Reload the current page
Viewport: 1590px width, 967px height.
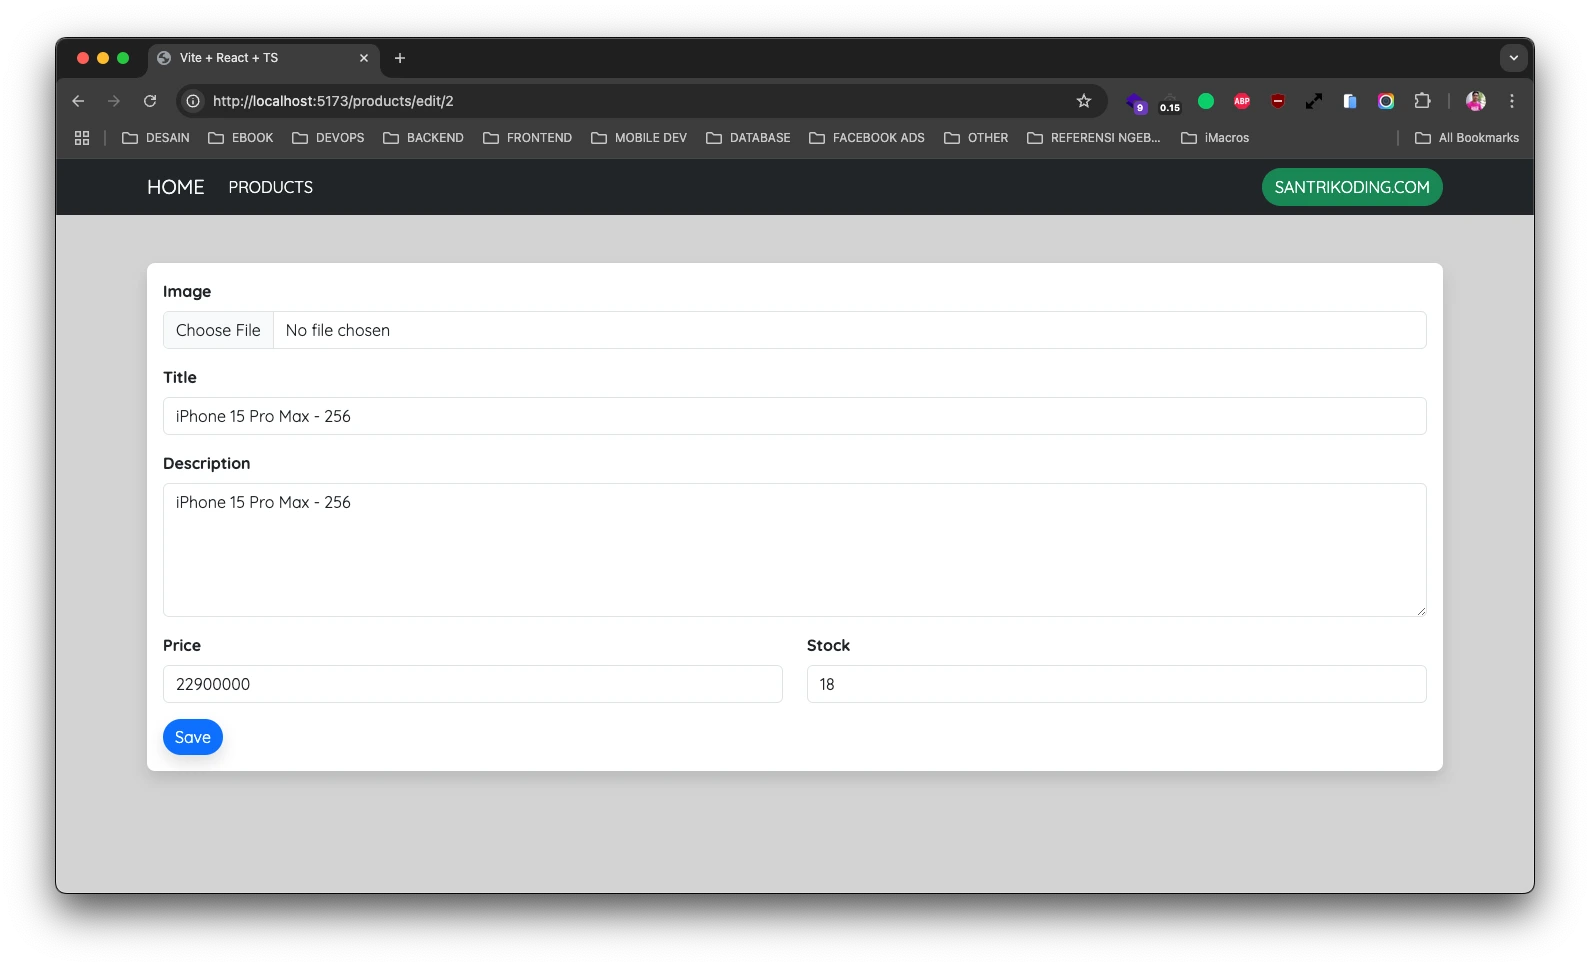pos(150,101)
